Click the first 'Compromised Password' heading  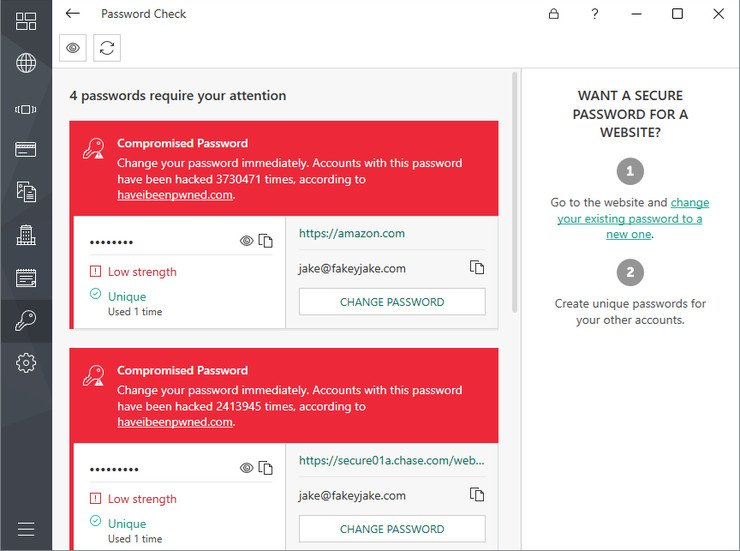click(182, 143)
